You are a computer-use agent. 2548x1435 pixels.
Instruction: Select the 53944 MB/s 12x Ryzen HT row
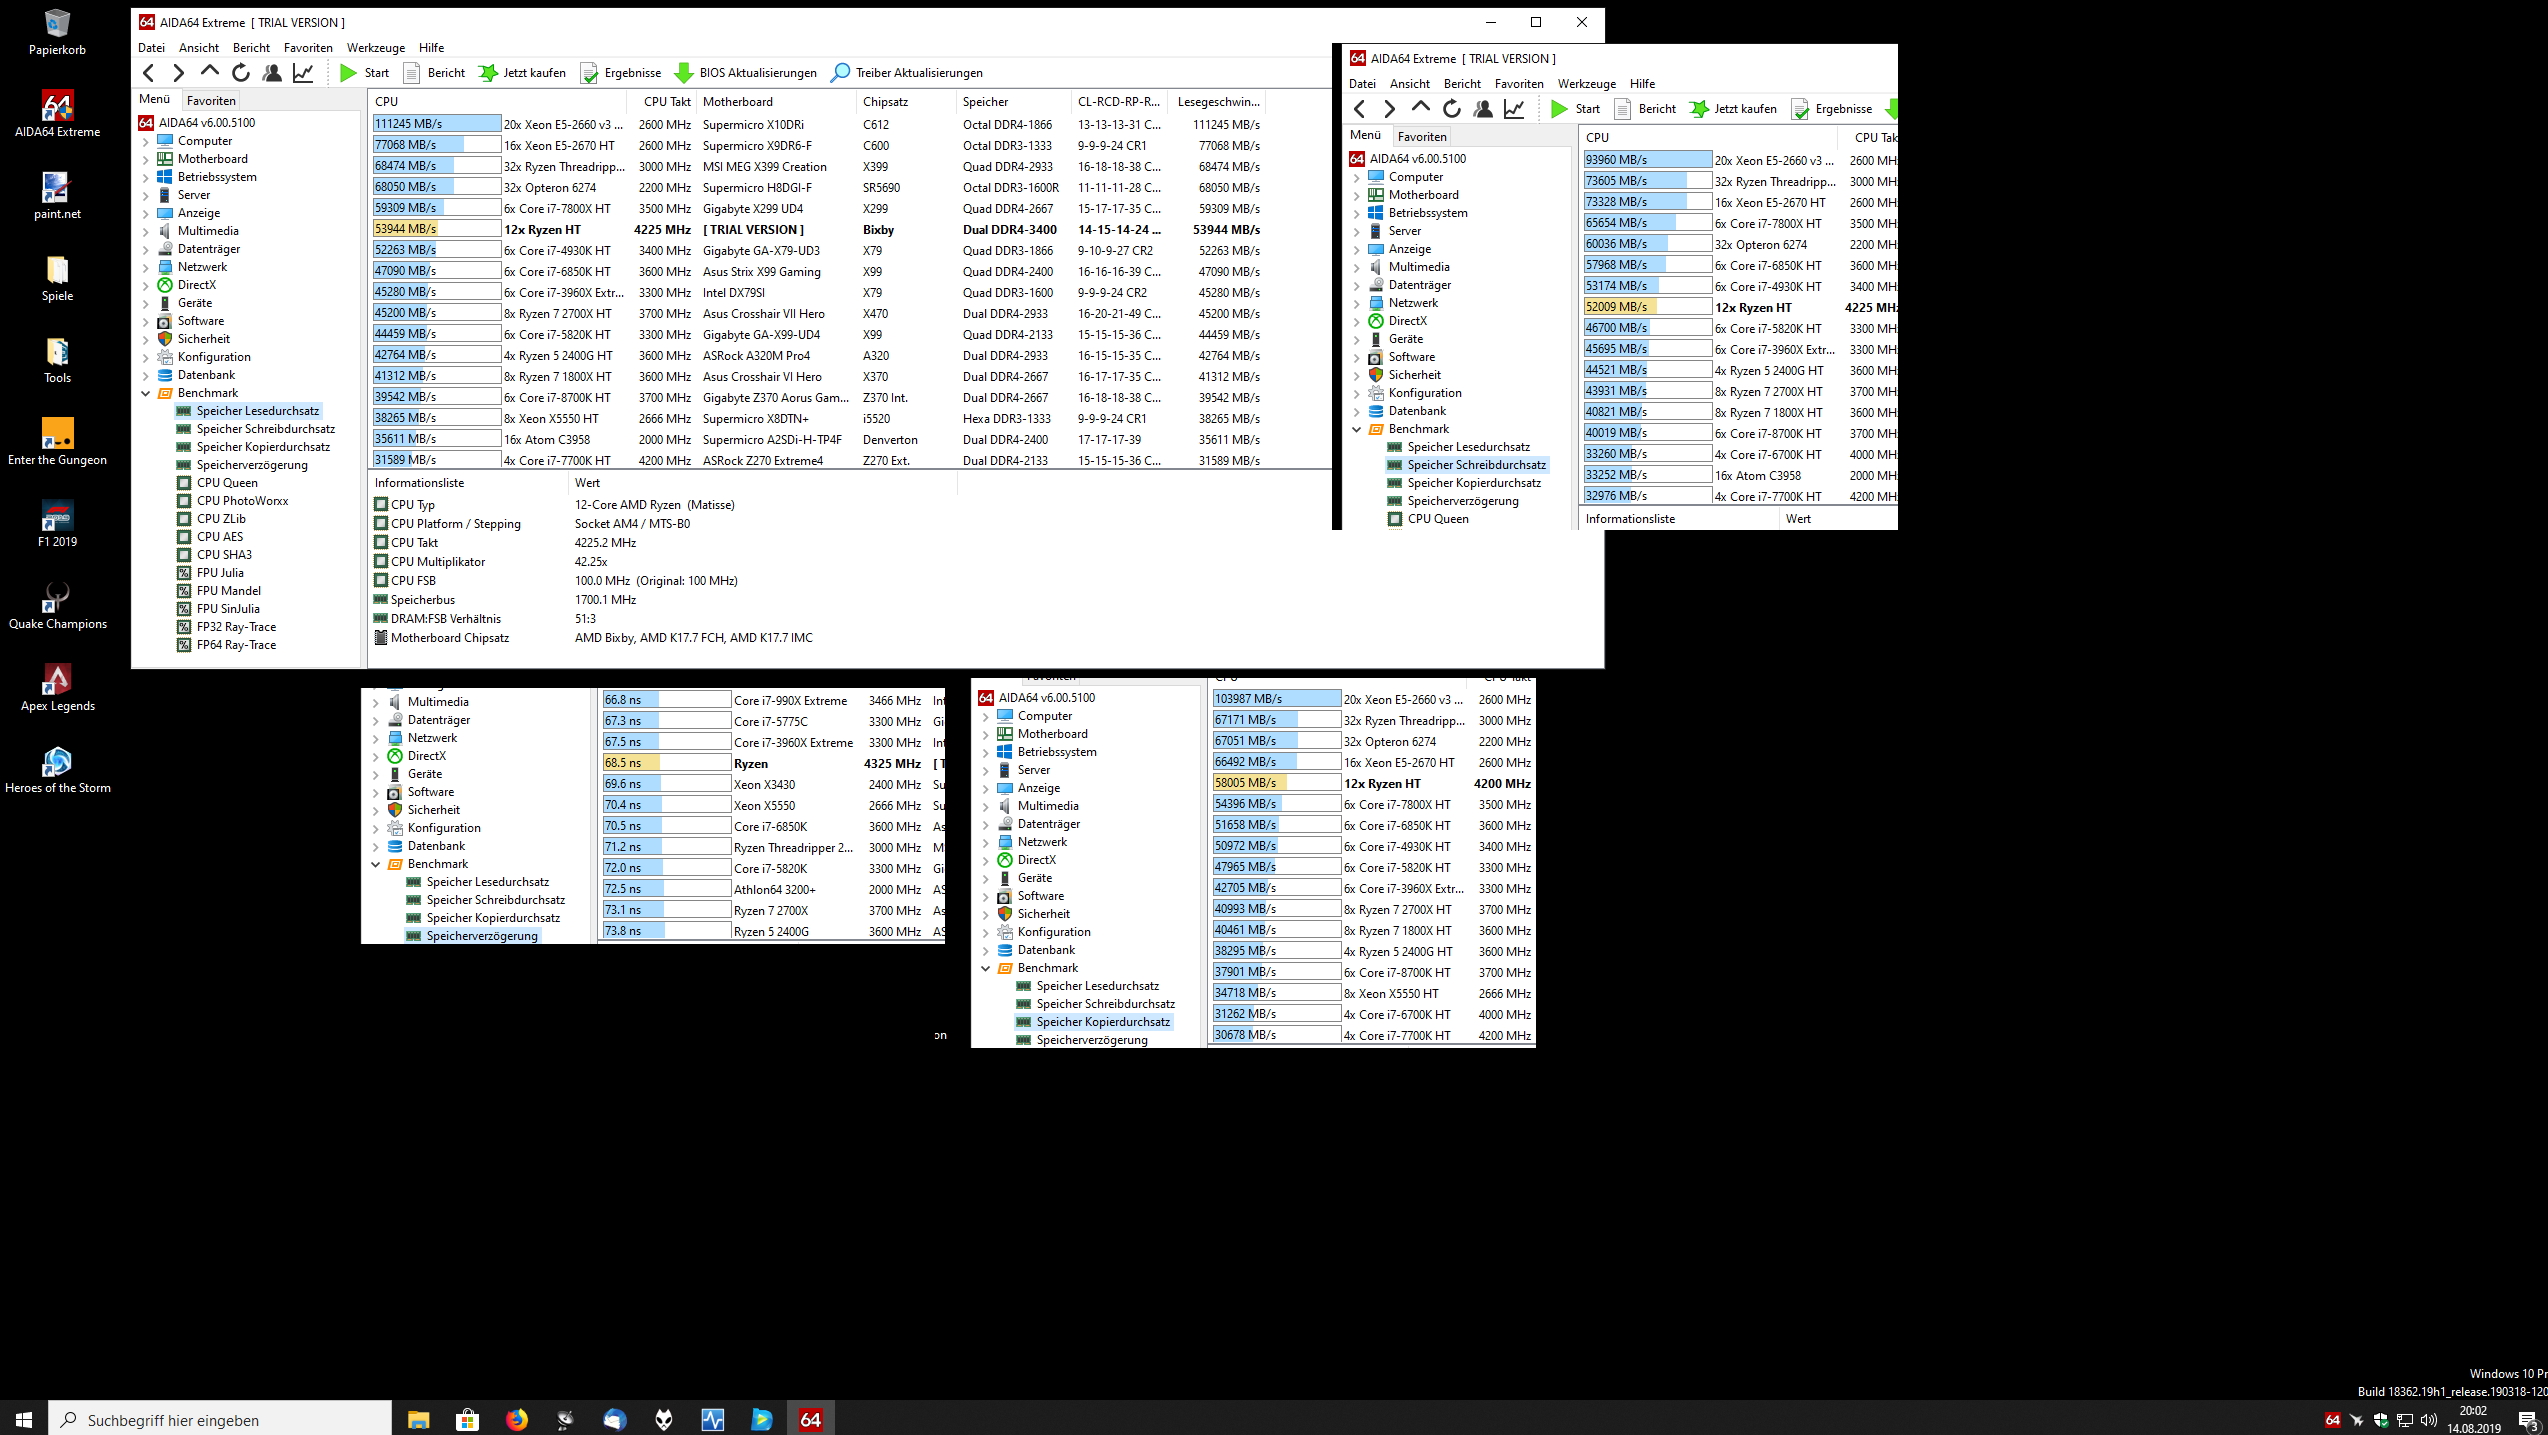pos(818,229)
